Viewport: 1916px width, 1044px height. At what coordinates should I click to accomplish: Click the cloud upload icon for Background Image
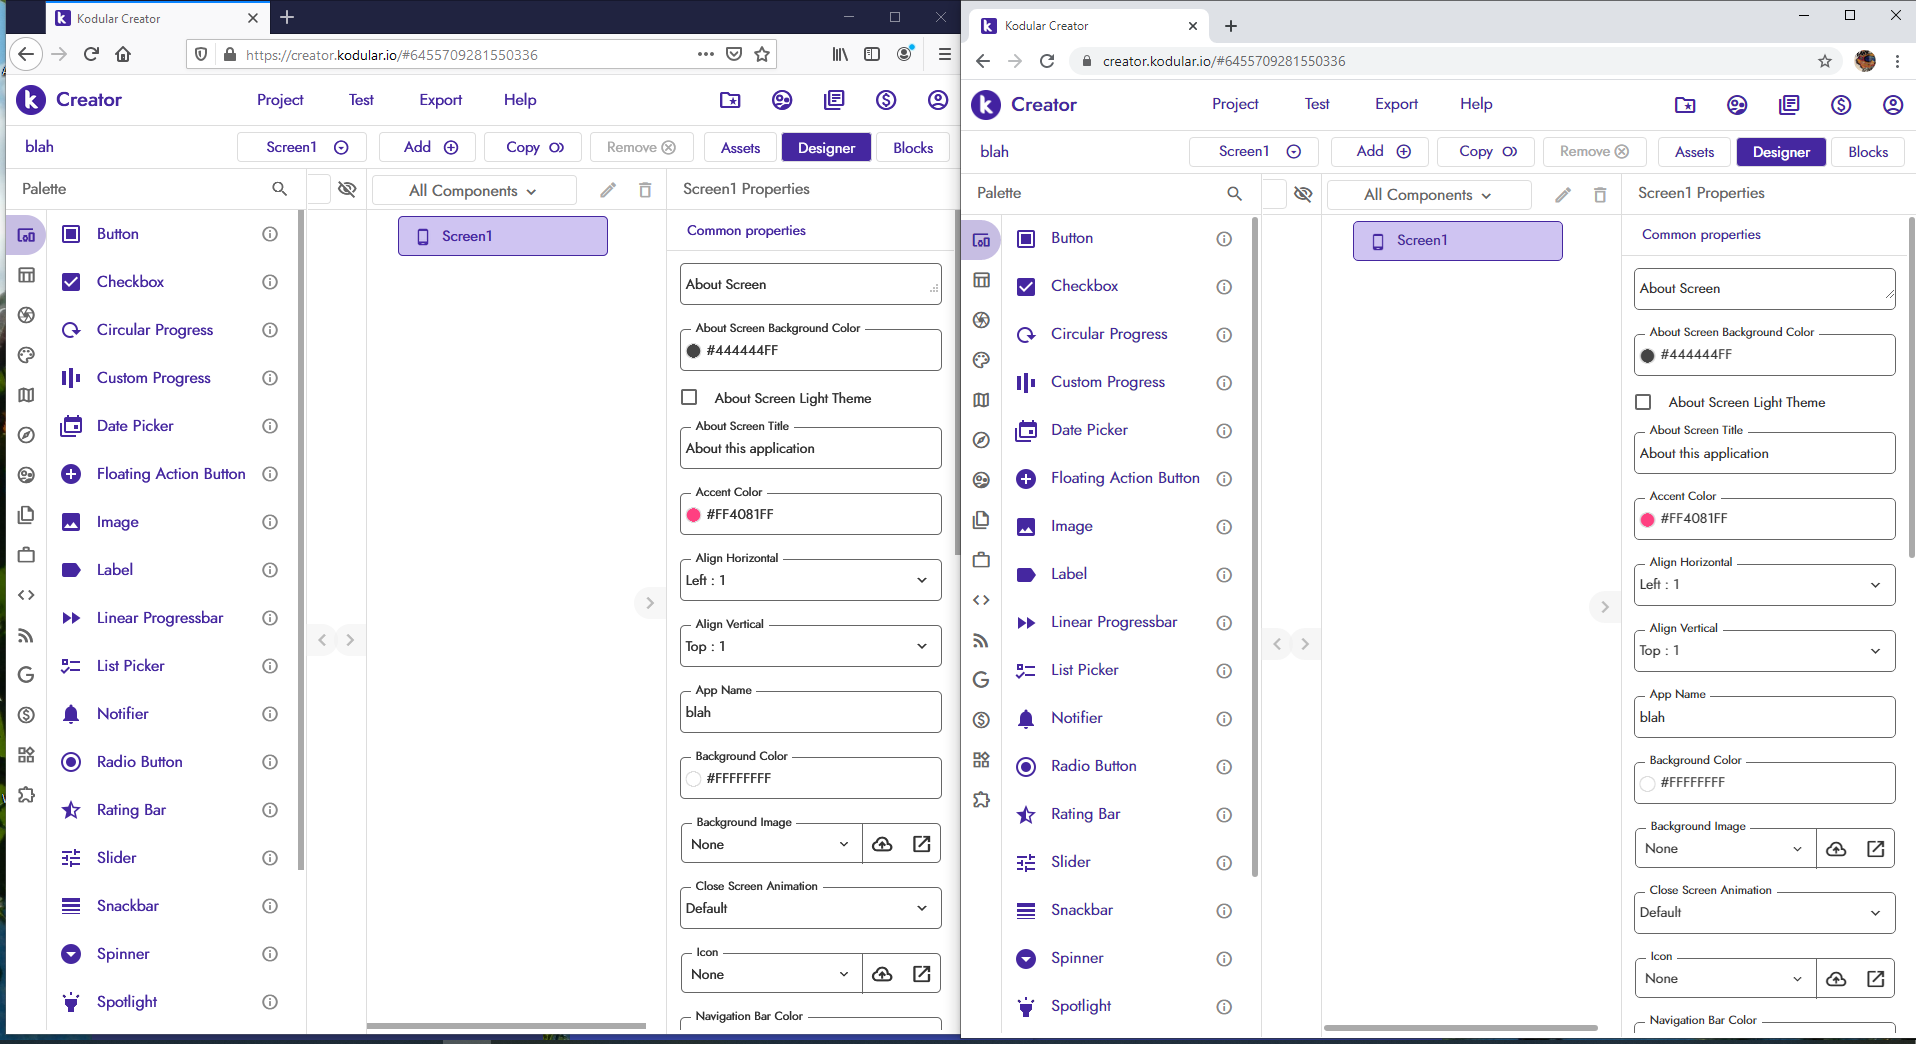point(883,843)
